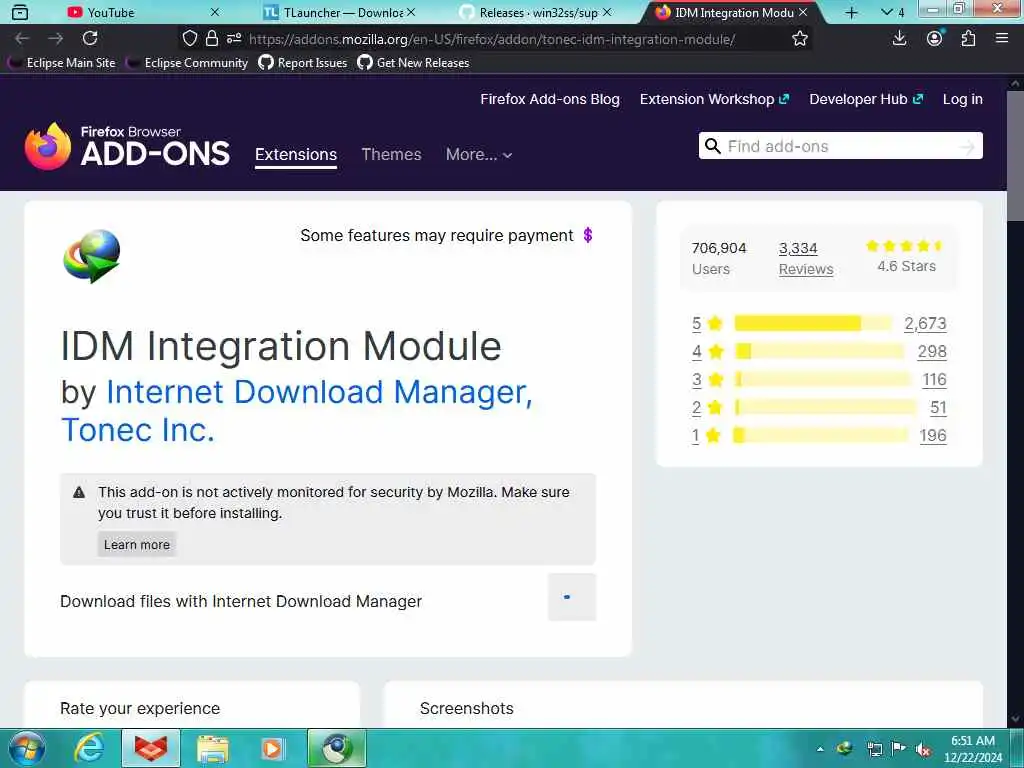Click the muted volume tray icon
The image size is (1024, 768).
pyautogui.click(x=923, y=749)
